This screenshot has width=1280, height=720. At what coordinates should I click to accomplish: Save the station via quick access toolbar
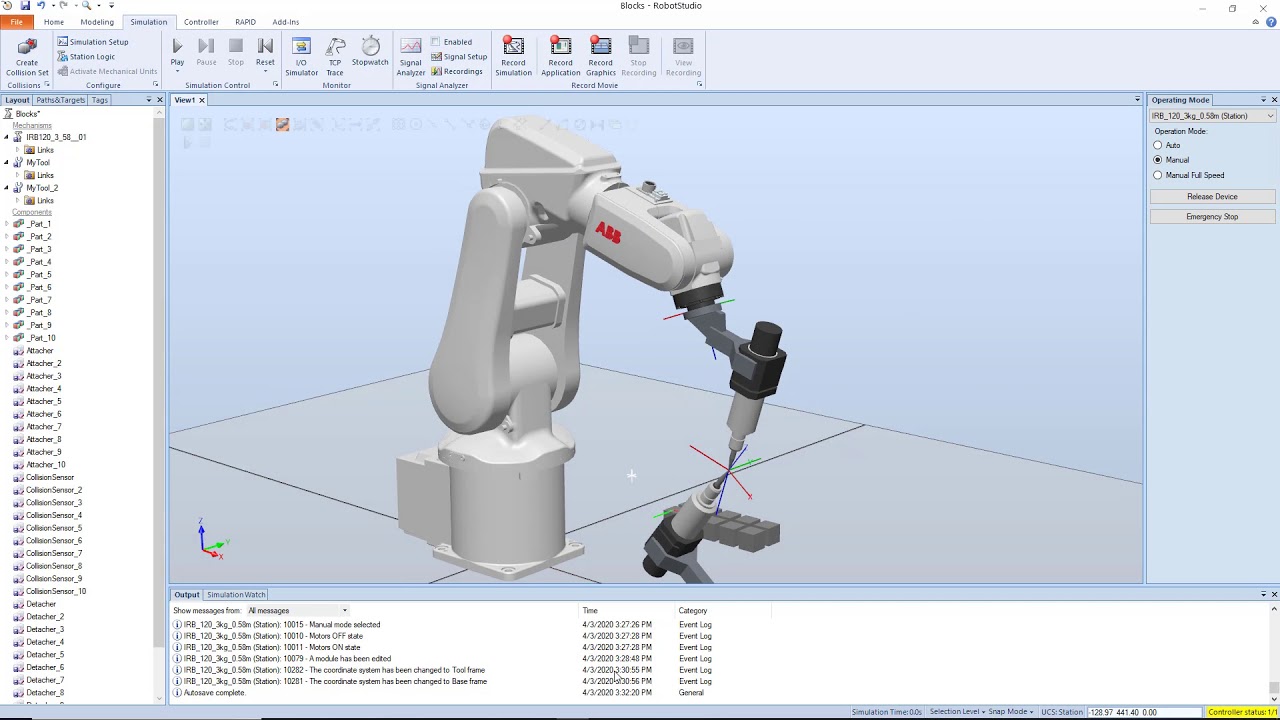25,5
